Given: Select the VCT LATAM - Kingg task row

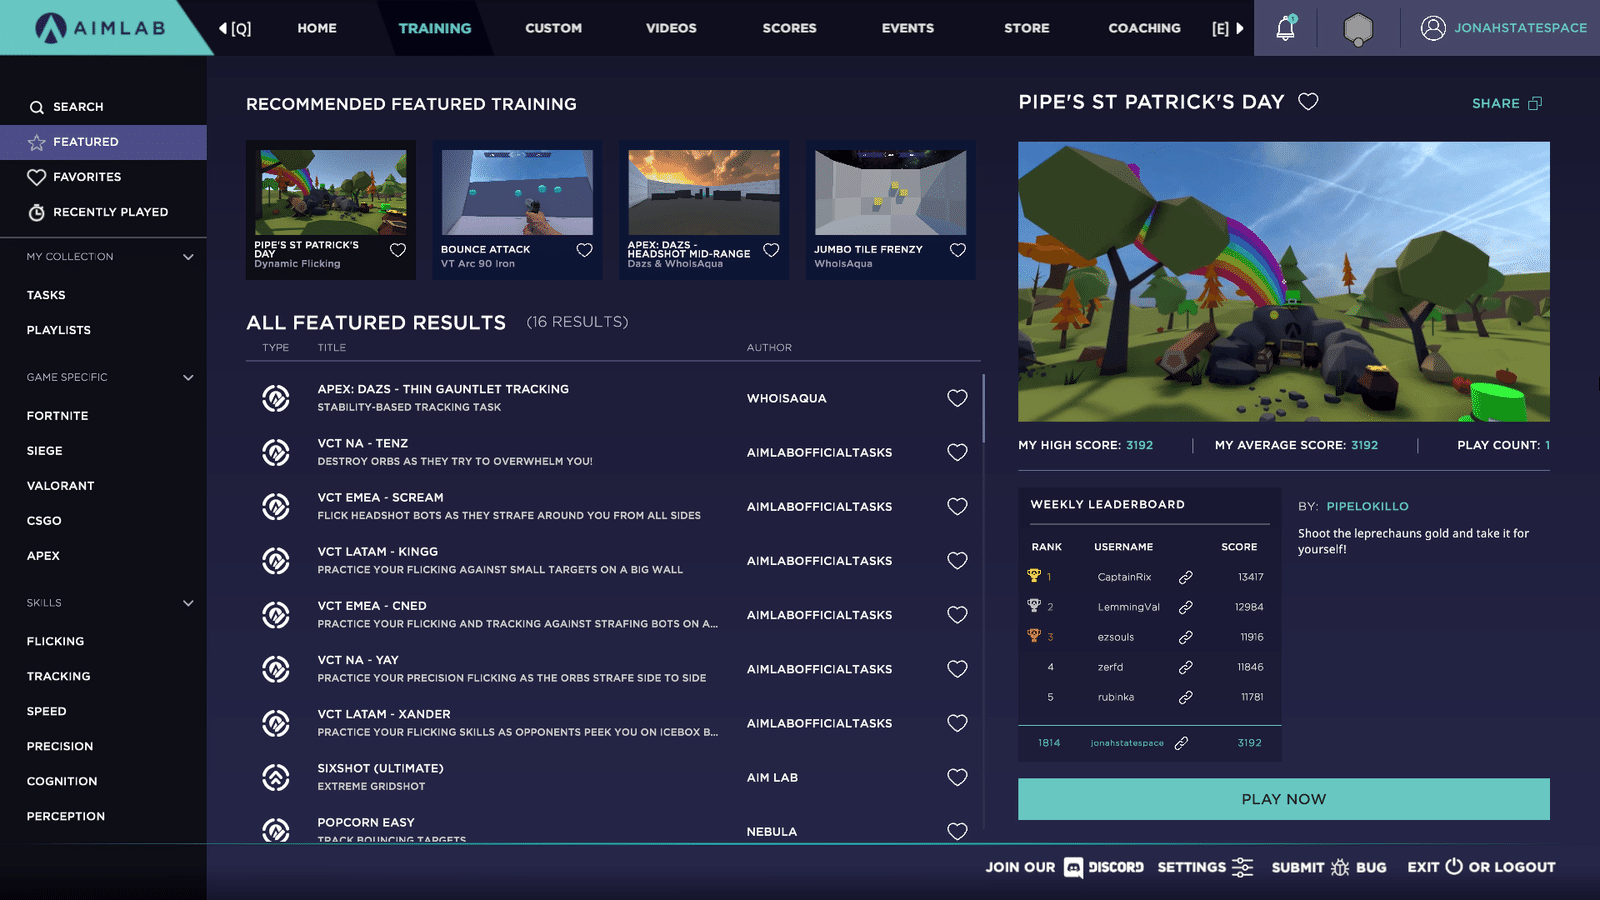Looking at the screenshot, I should [x=613, y=560].
